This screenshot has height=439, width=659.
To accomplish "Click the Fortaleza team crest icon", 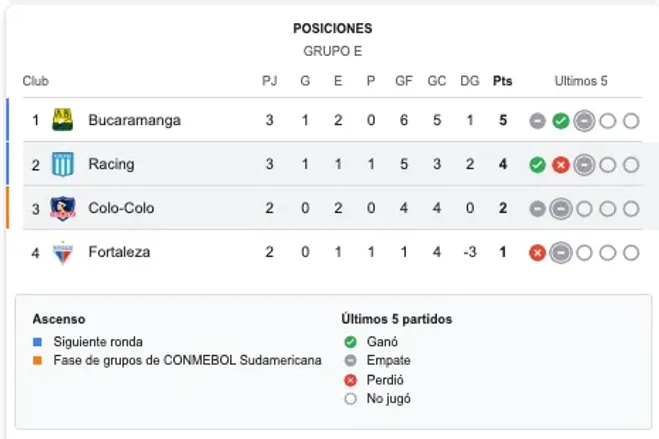I will point(62,252).
